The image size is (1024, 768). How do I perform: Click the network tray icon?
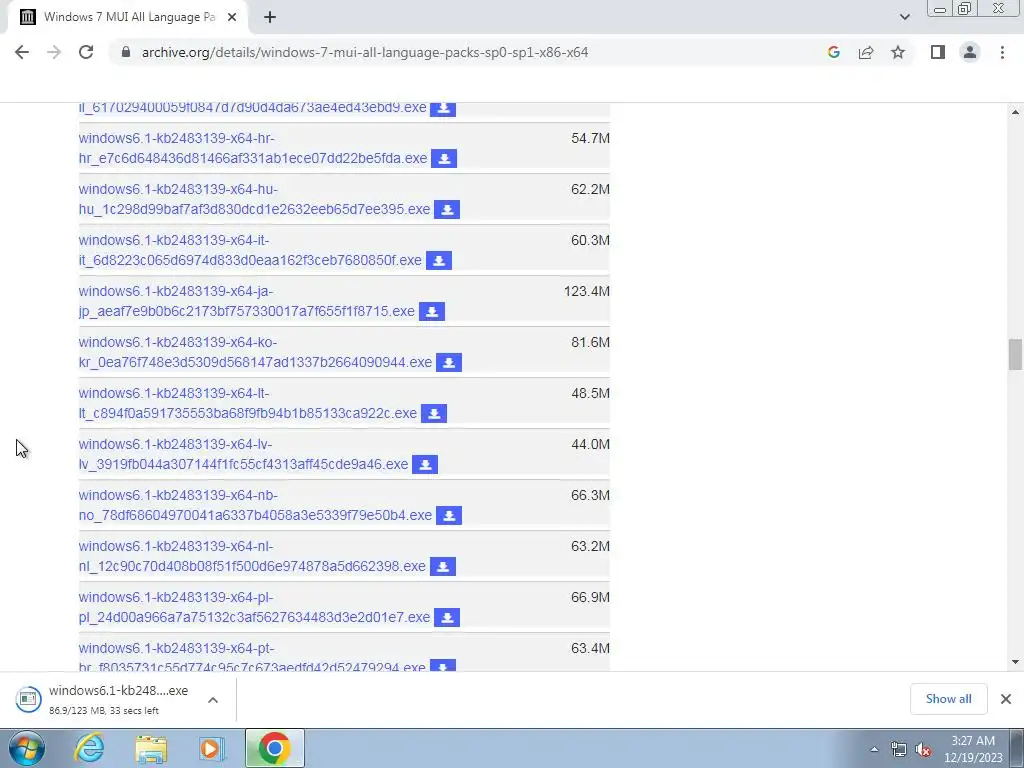(x=899, y=750)
